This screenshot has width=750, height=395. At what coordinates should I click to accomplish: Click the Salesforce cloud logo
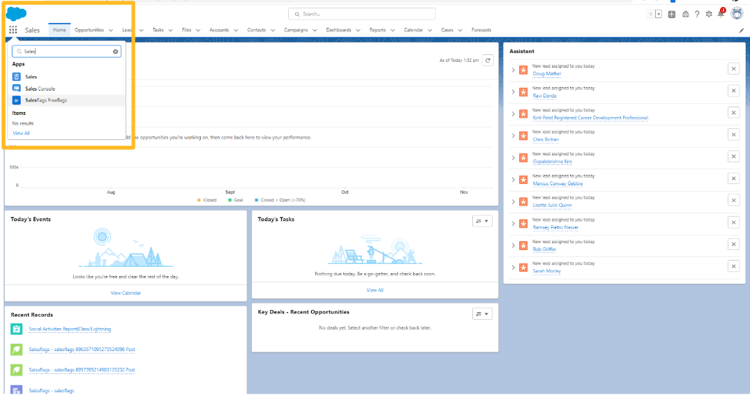click(x=16, y=14)
